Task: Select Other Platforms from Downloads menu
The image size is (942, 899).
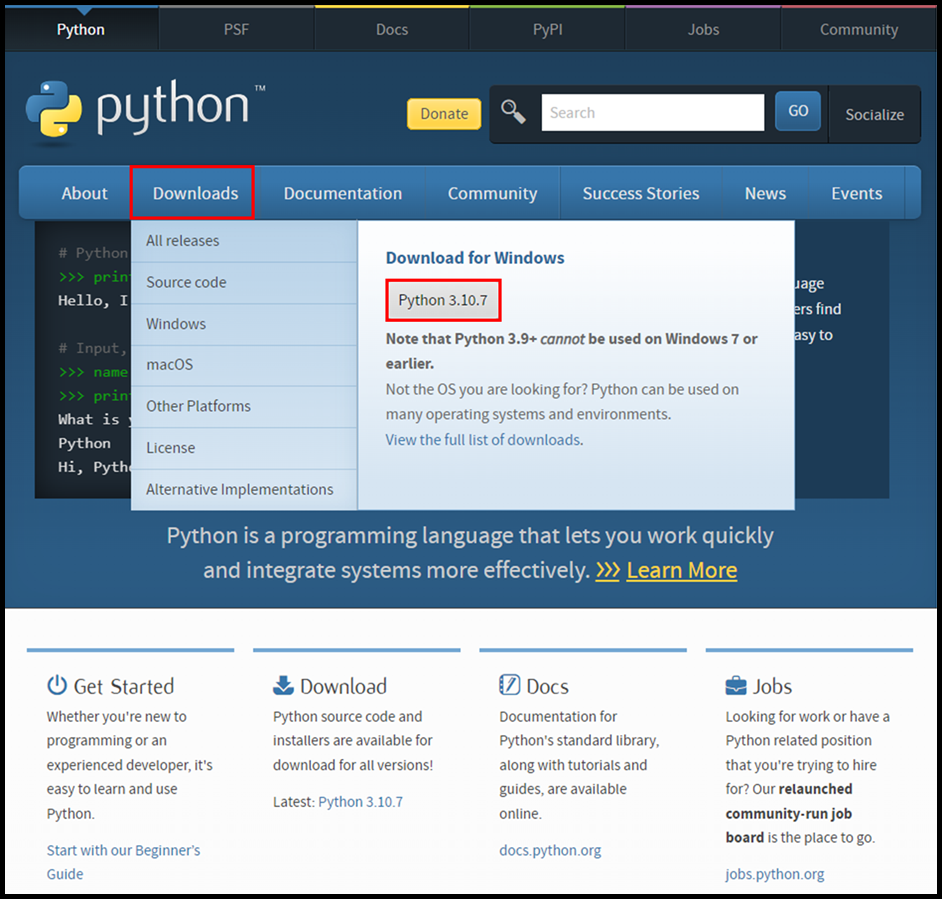Action: tap(244, 406)
